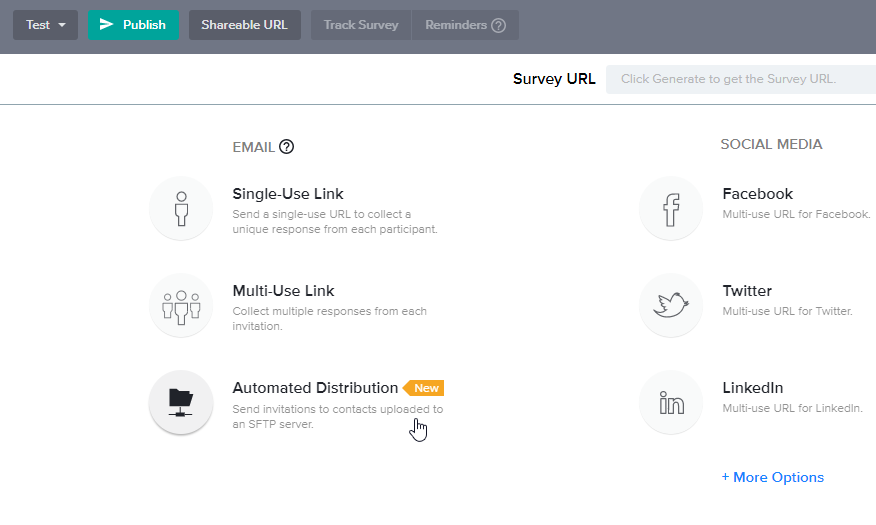Switch to Track Survey tab
Viewport: 876px width, 525px height.
point(361,25)
